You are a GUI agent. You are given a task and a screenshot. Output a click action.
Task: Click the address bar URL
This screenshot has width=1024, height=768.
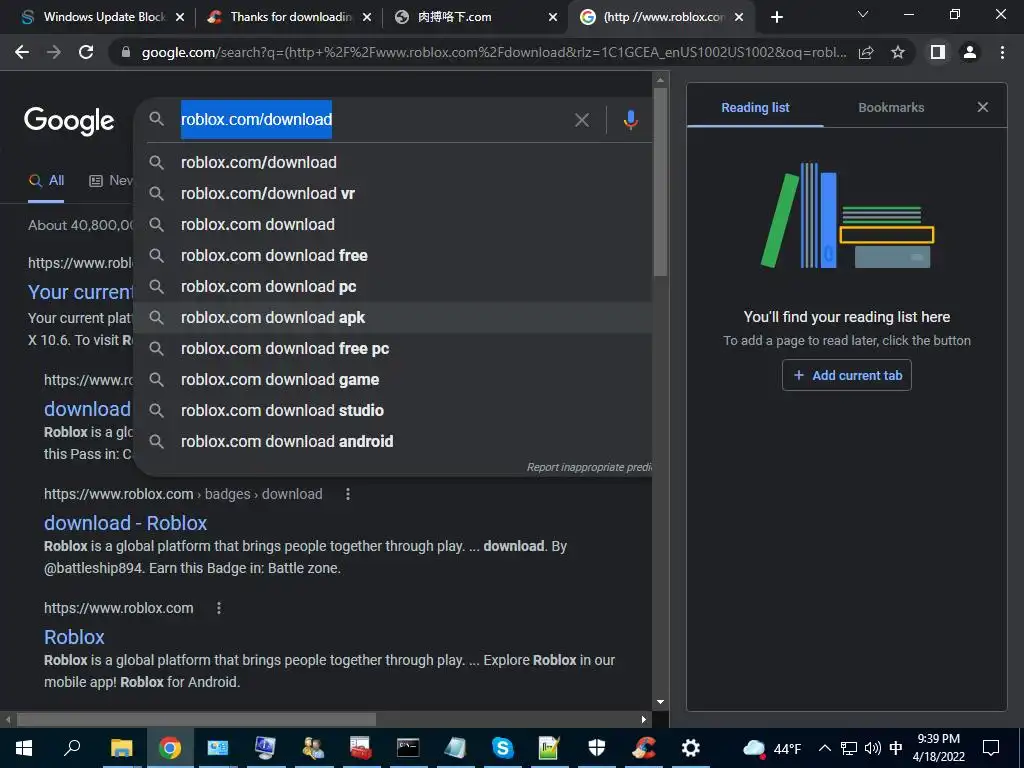tap(493, 52)
